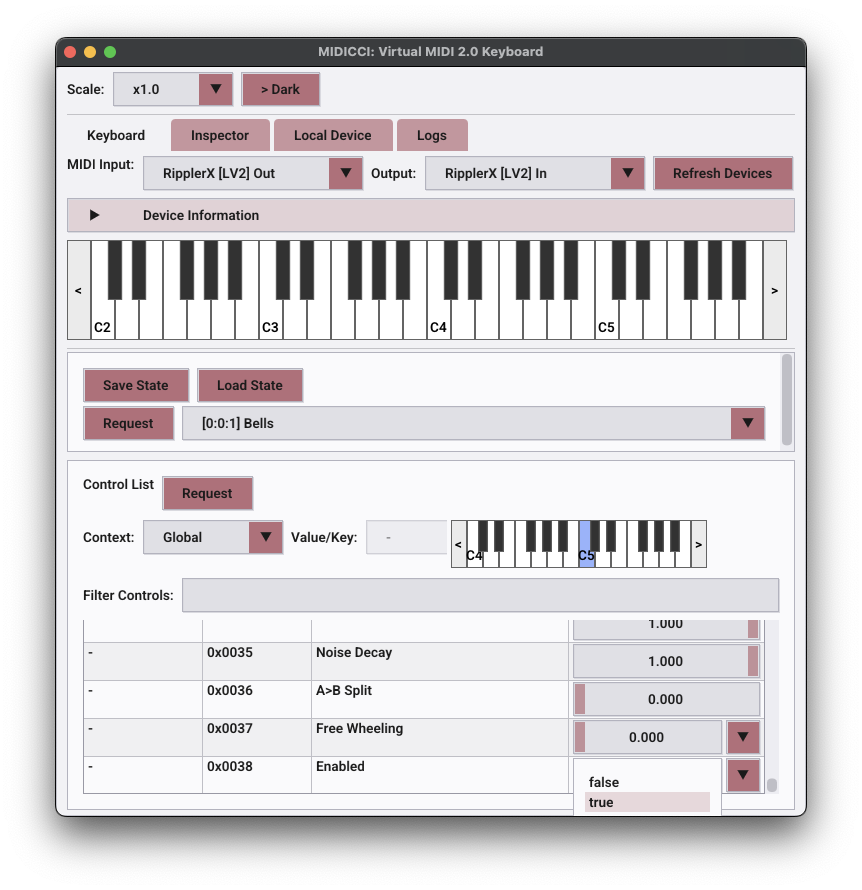Click the dropdown arrow on the Enabled control
The image size is (862, 890).
tap(743, 775)
